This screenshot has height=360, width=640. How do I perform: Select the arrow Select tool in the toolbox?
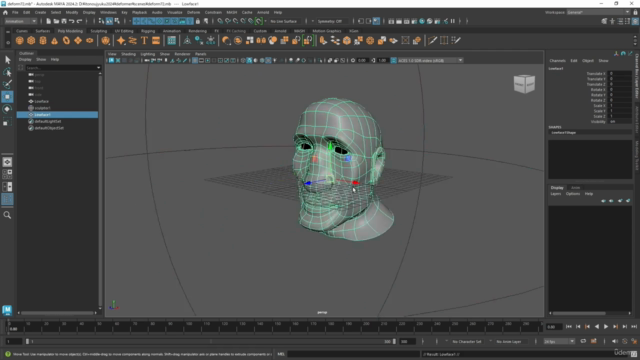pyautogui.click(x=7, y=60)
